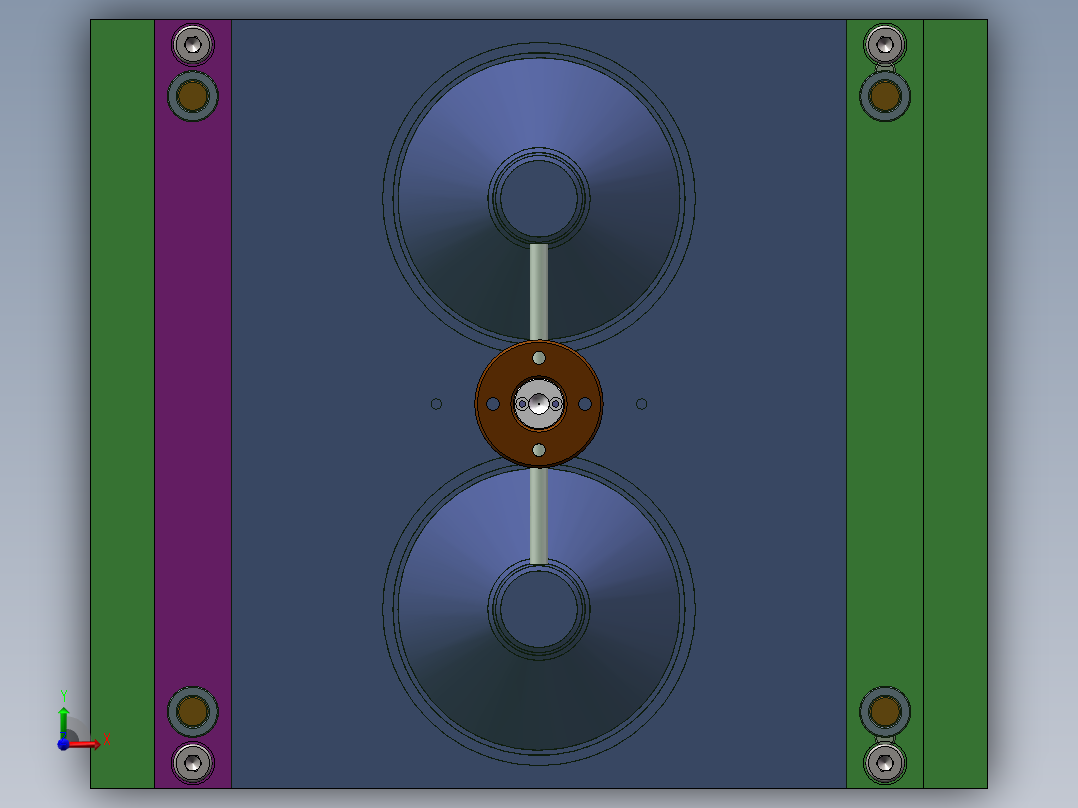Click the small hole left of the brown flange

tap(437, 404)
